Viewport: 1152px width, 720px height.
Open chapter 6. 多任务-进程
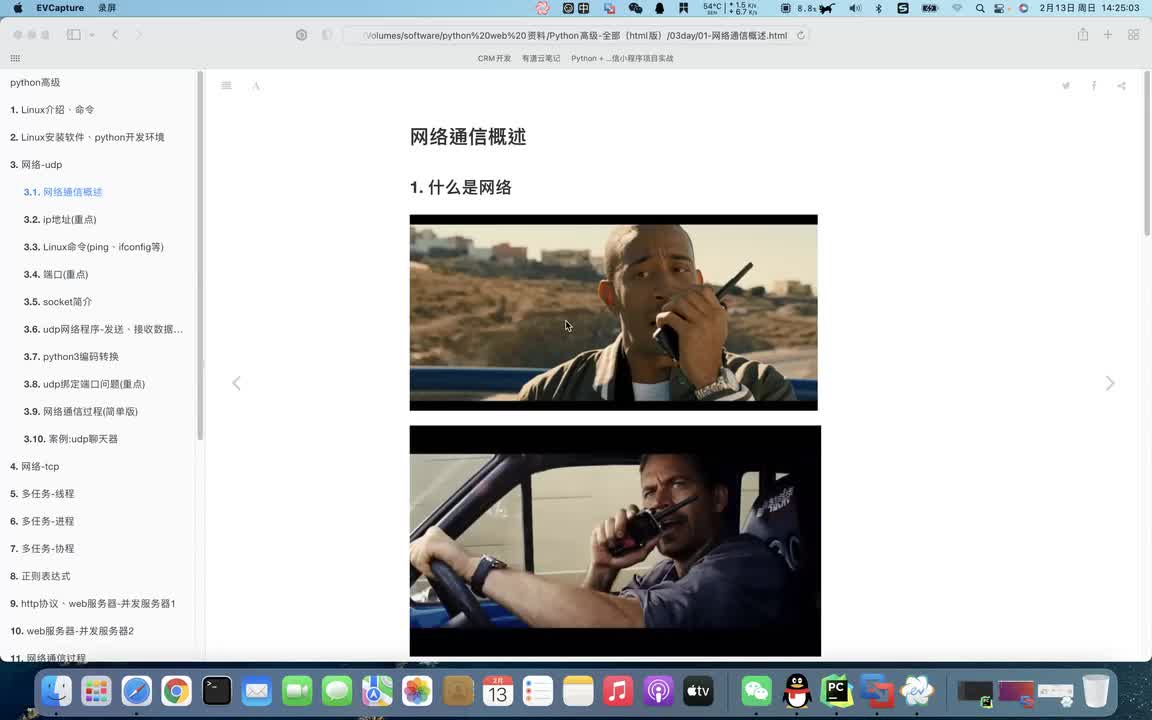tap(43, 521)
